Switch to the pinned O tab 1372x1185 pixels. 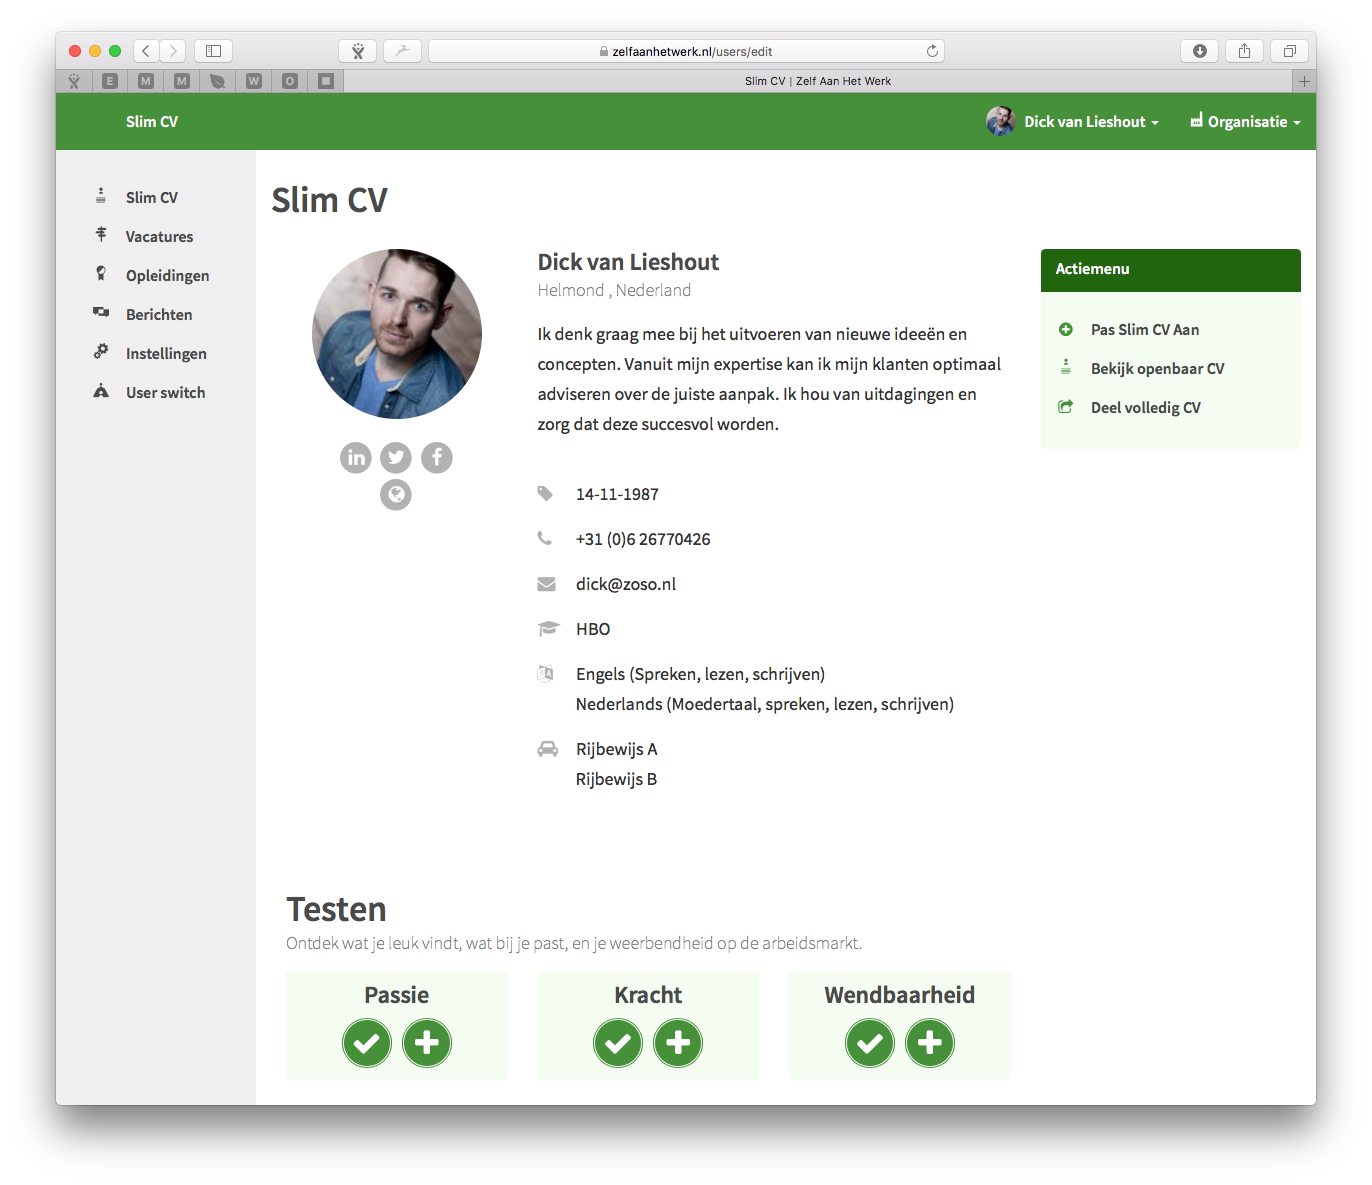290,81
